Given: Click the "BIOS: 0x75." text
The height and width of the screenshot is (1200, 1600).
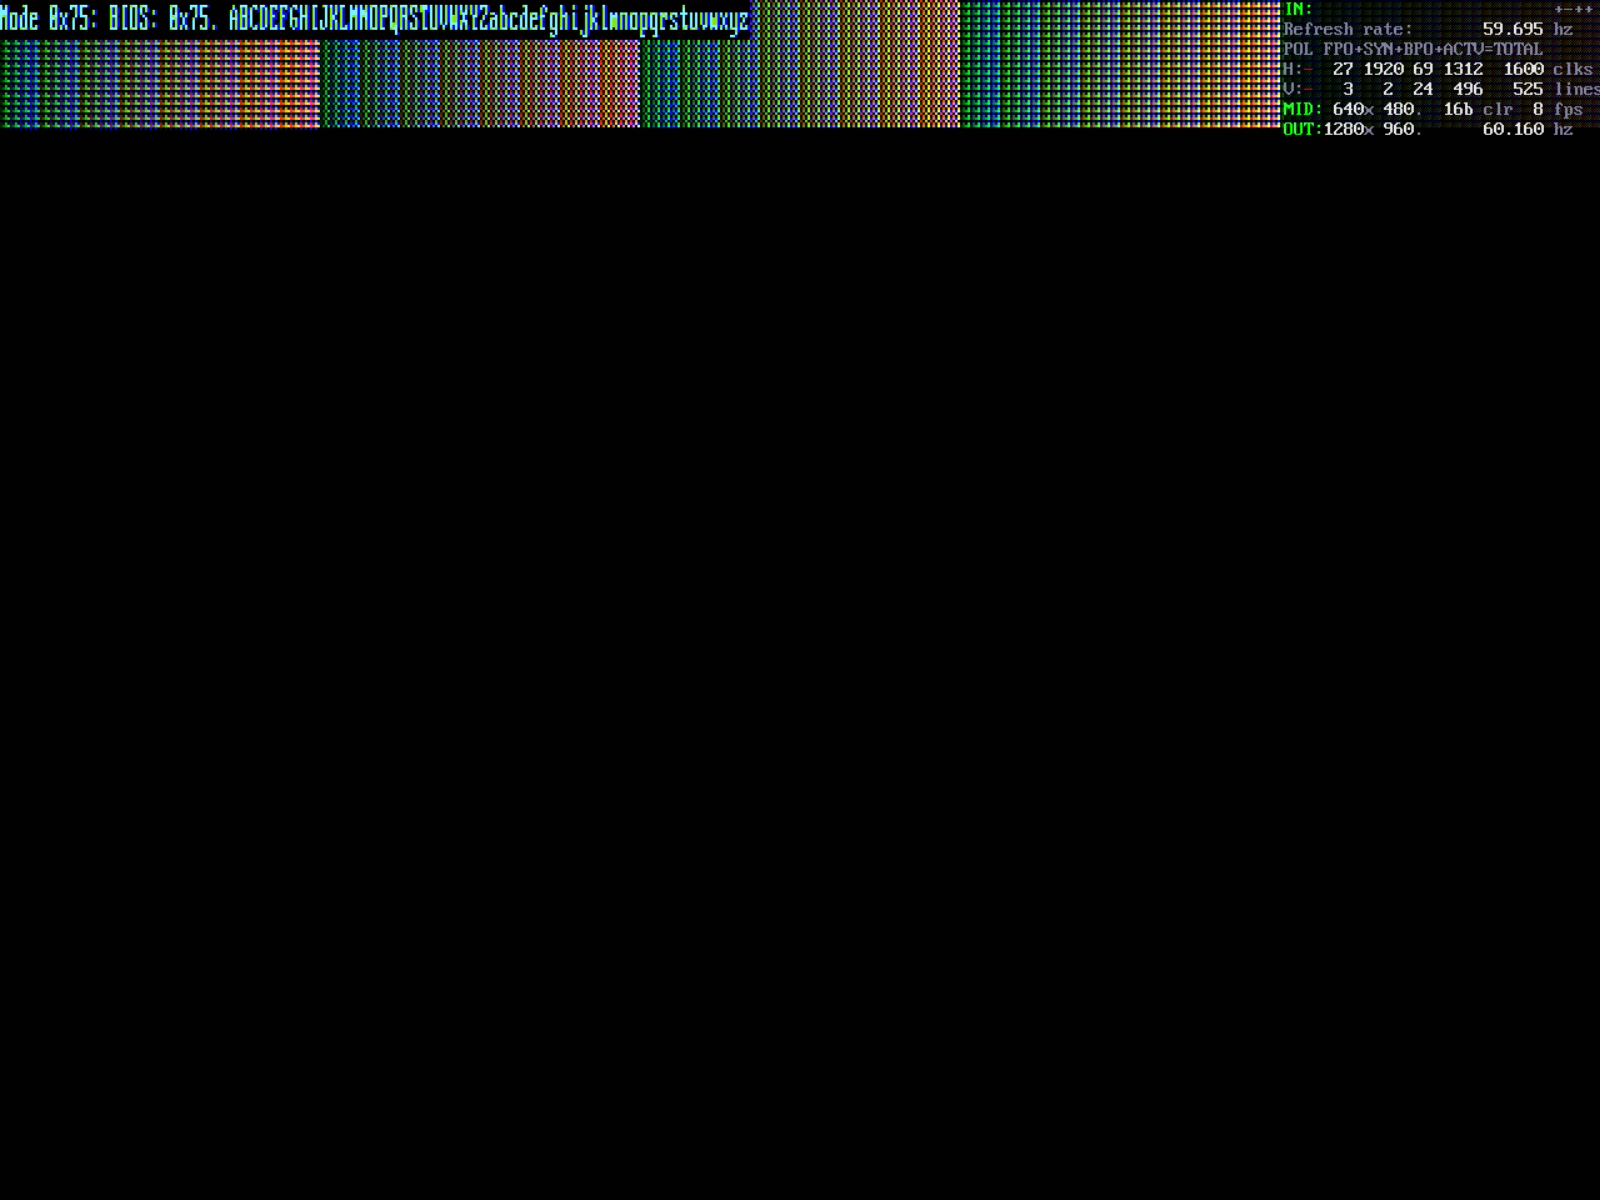Looking at the screenshot, I should tap(163, 20).
